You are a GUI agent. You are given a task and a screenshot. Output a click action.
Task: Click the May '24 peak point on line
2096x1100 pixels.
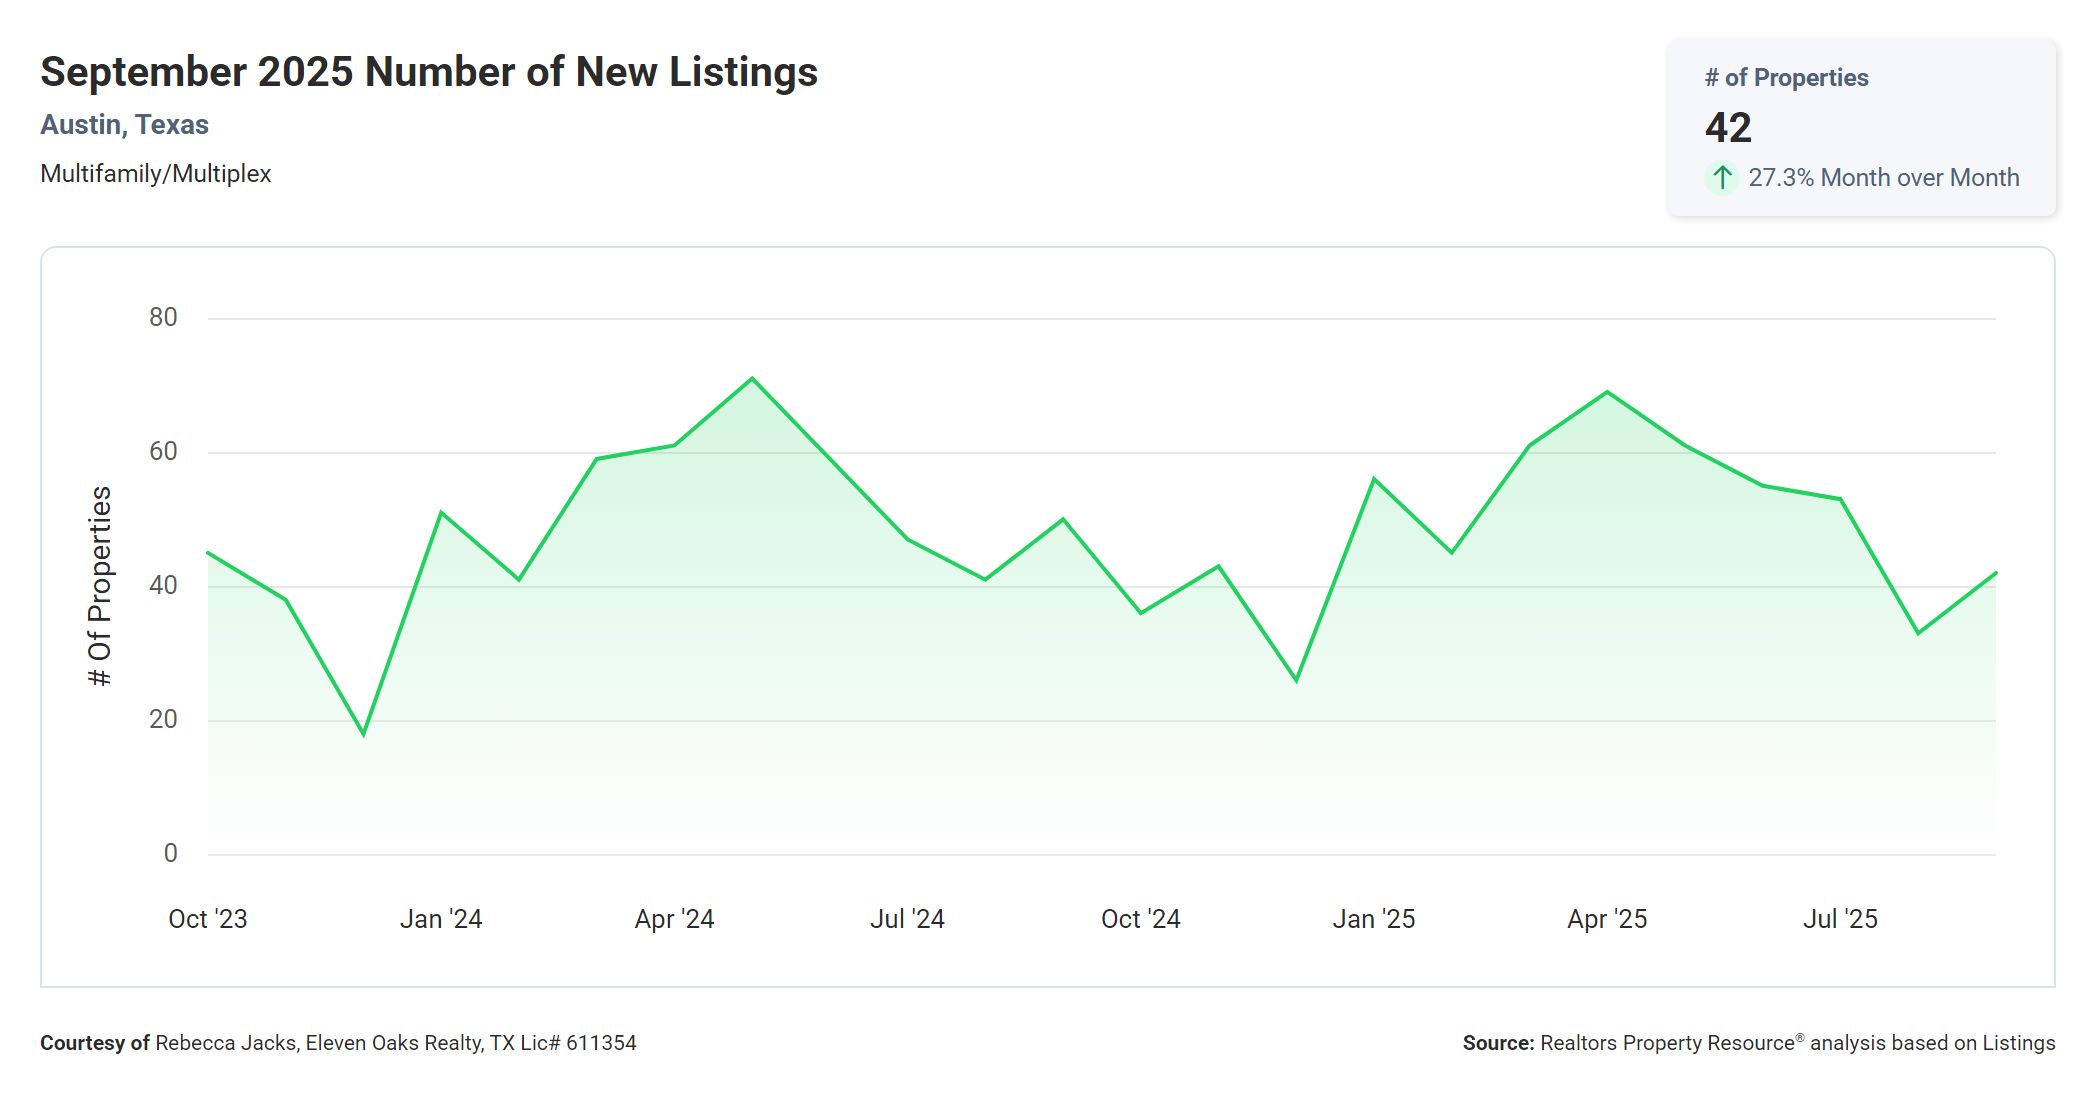pos(752,379)
